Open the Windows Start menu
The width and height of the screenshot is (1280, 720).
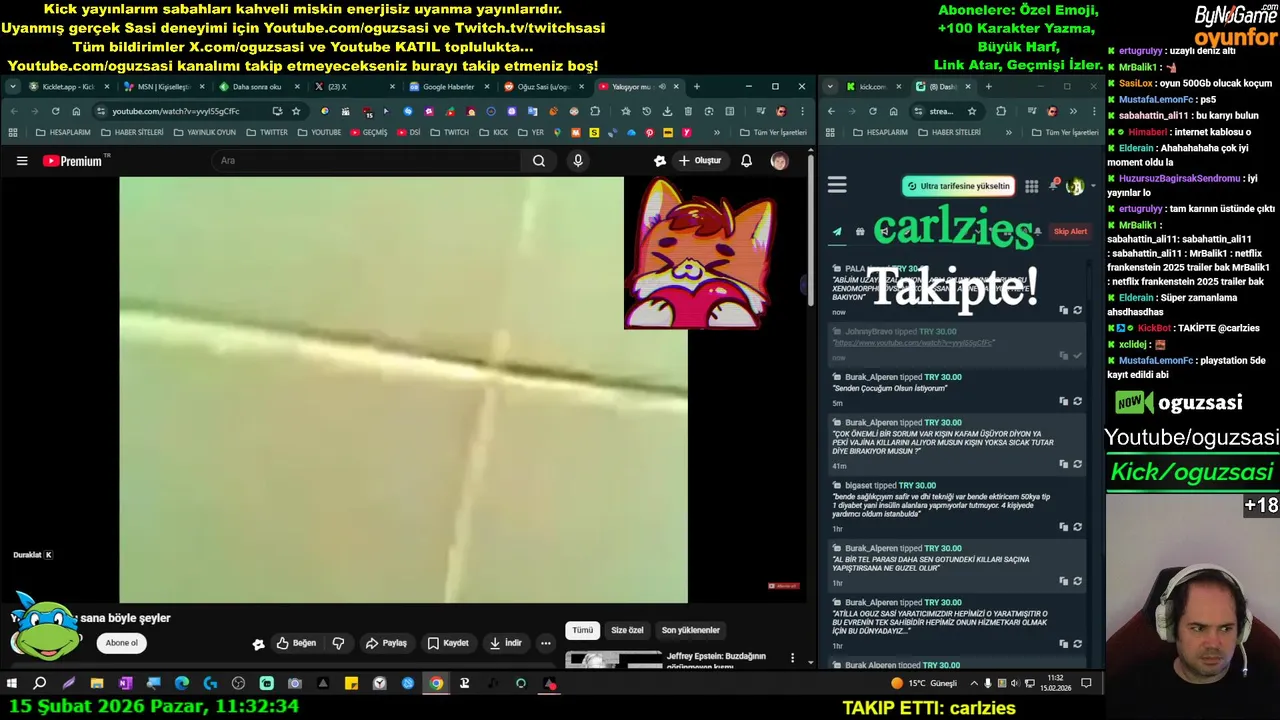[11, 684]
